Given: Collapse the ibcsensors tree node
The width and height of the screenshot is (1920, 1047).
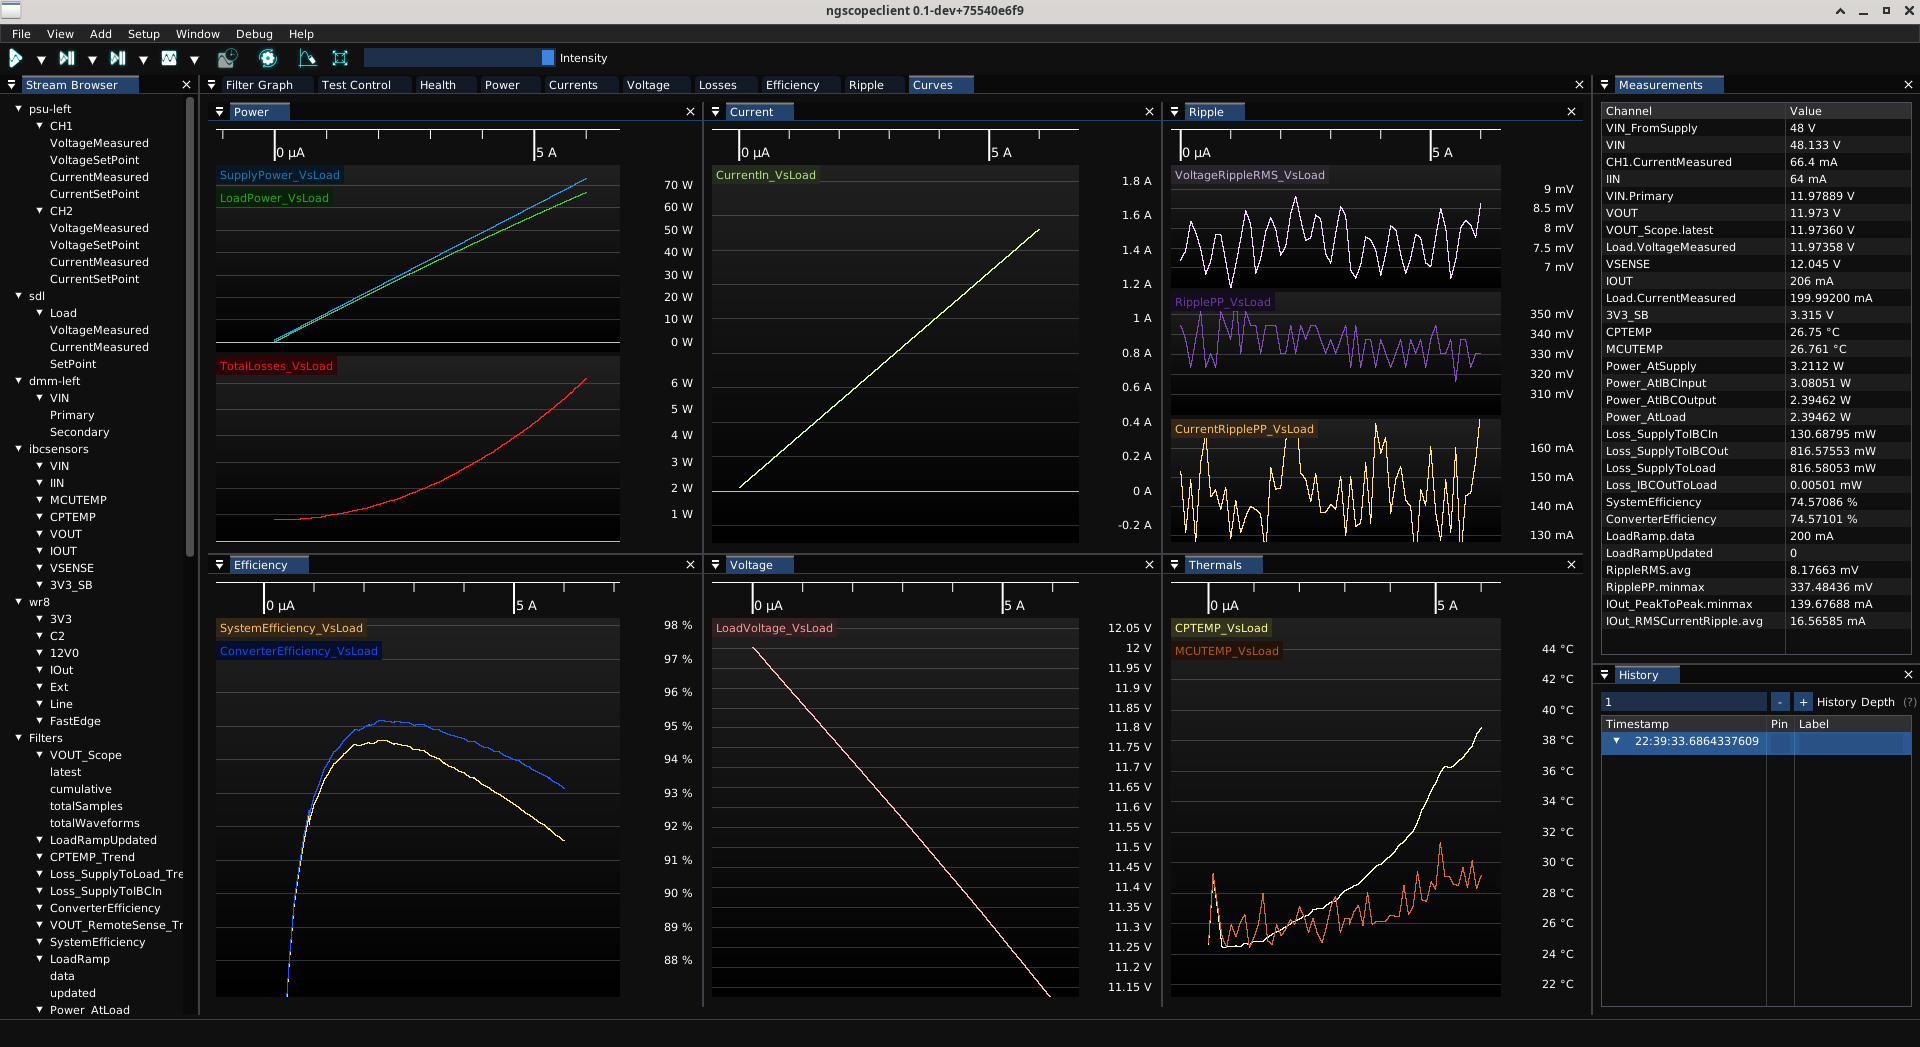Looking at the screenshot, I should click(x=19, y=449).
